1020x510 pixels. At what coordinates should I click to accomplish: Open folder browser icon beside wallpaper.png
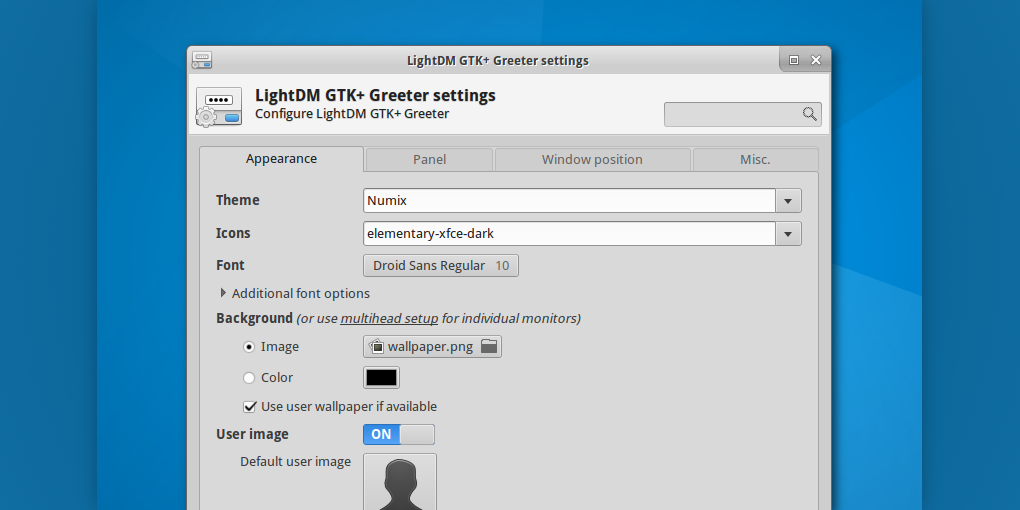(x=488, y=347)
